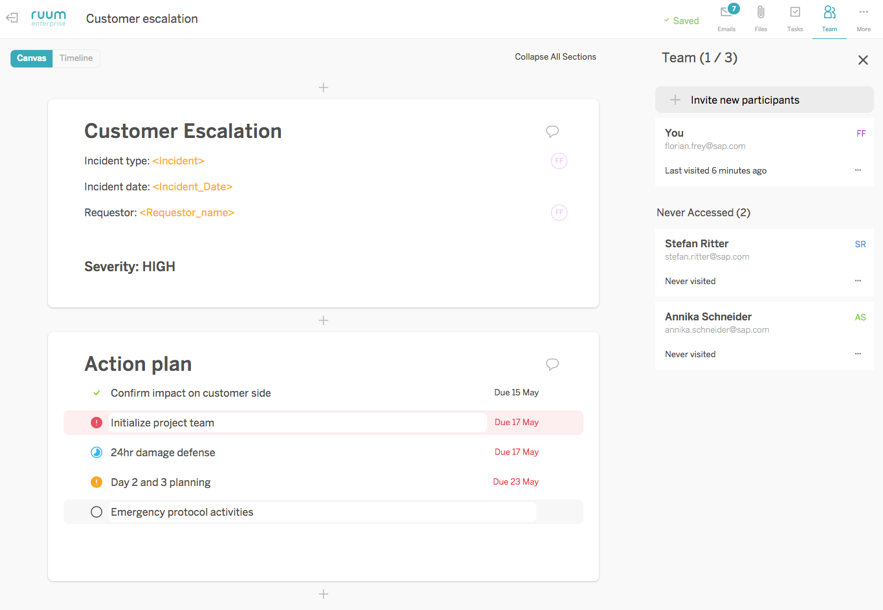Image resolution: width=883 pixels, height=610 pixels.
Task: Toggle completion of Confirm impact on customer side
Action: tap(96, 393)
